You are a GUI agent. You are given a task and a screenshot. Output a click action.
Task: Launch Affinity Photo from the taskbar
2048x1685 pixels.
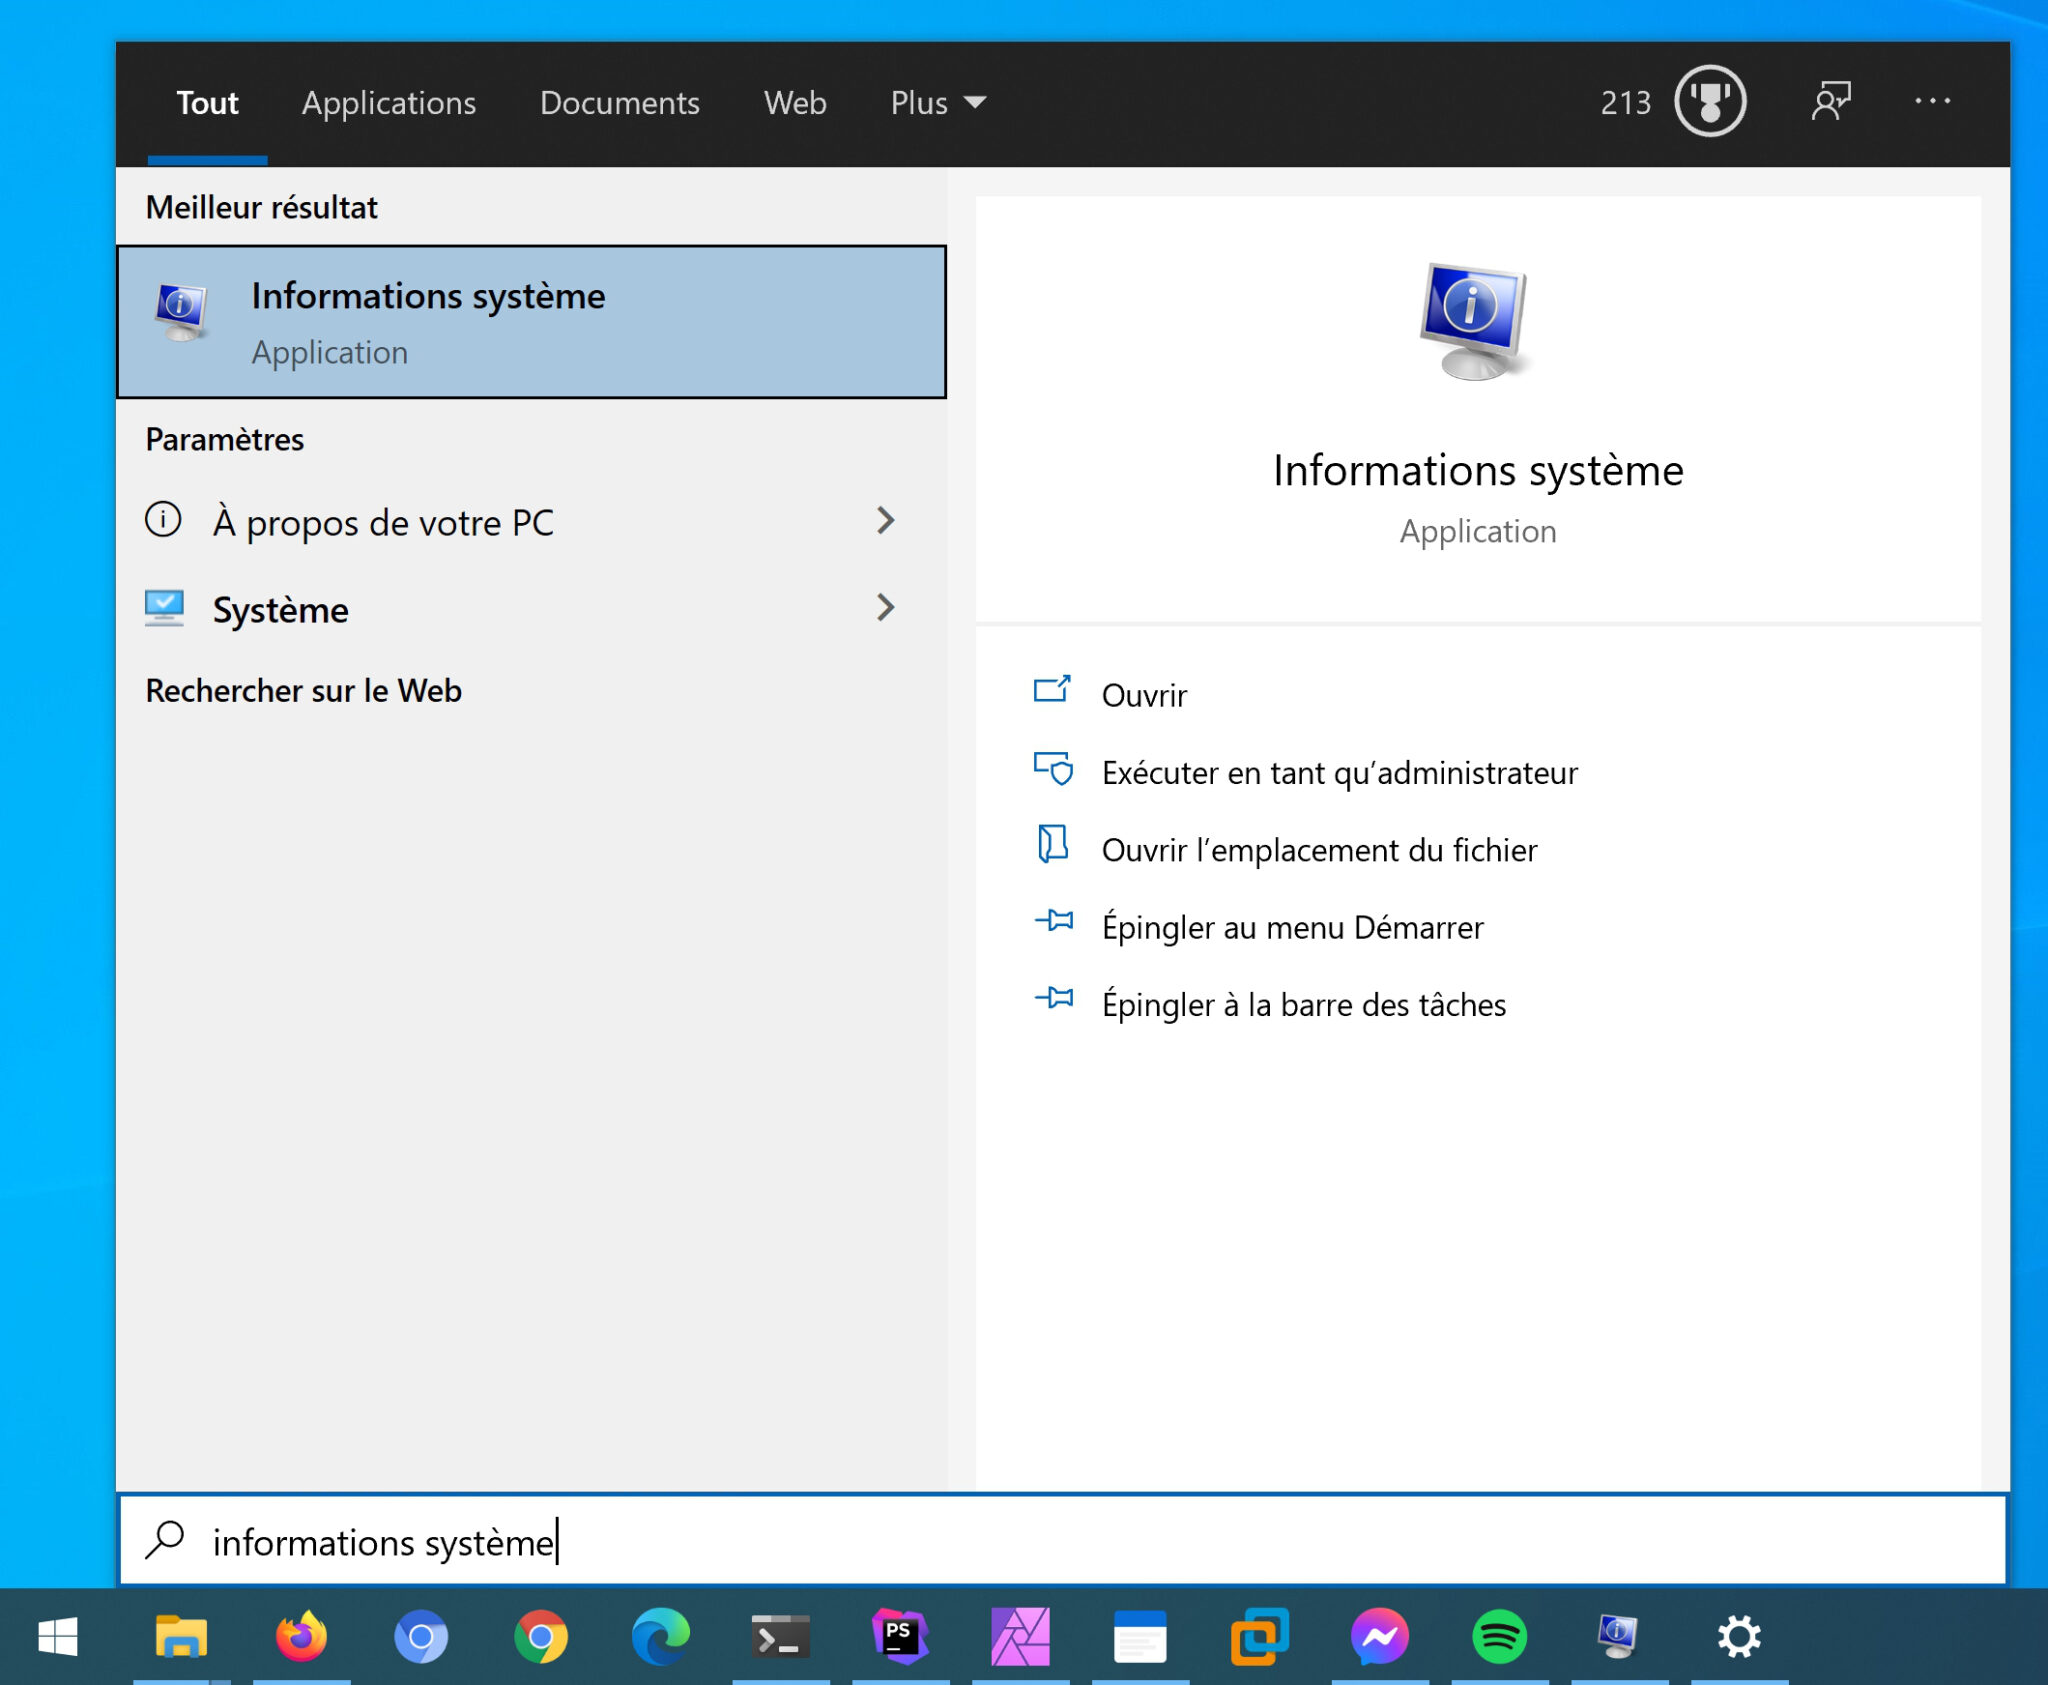tap(1020, 1637)
